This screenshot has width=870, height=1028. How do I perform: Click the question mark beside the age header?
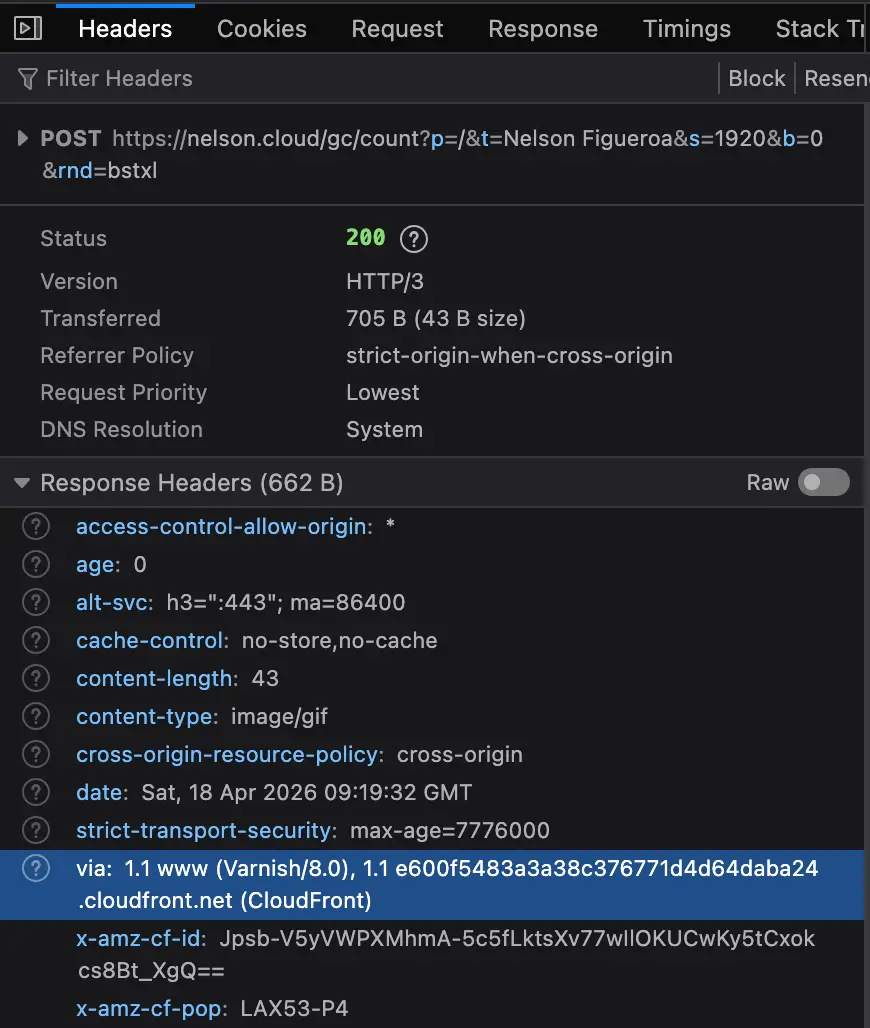tap(35, 564)
